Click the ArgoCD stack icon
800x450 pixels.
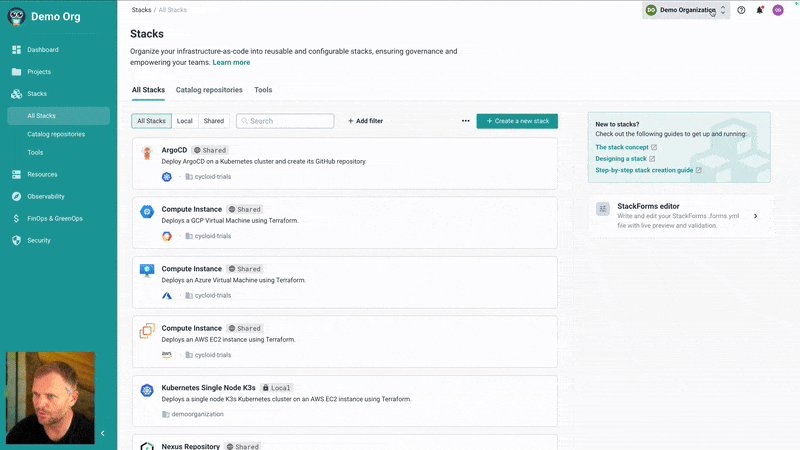point(147,152)
